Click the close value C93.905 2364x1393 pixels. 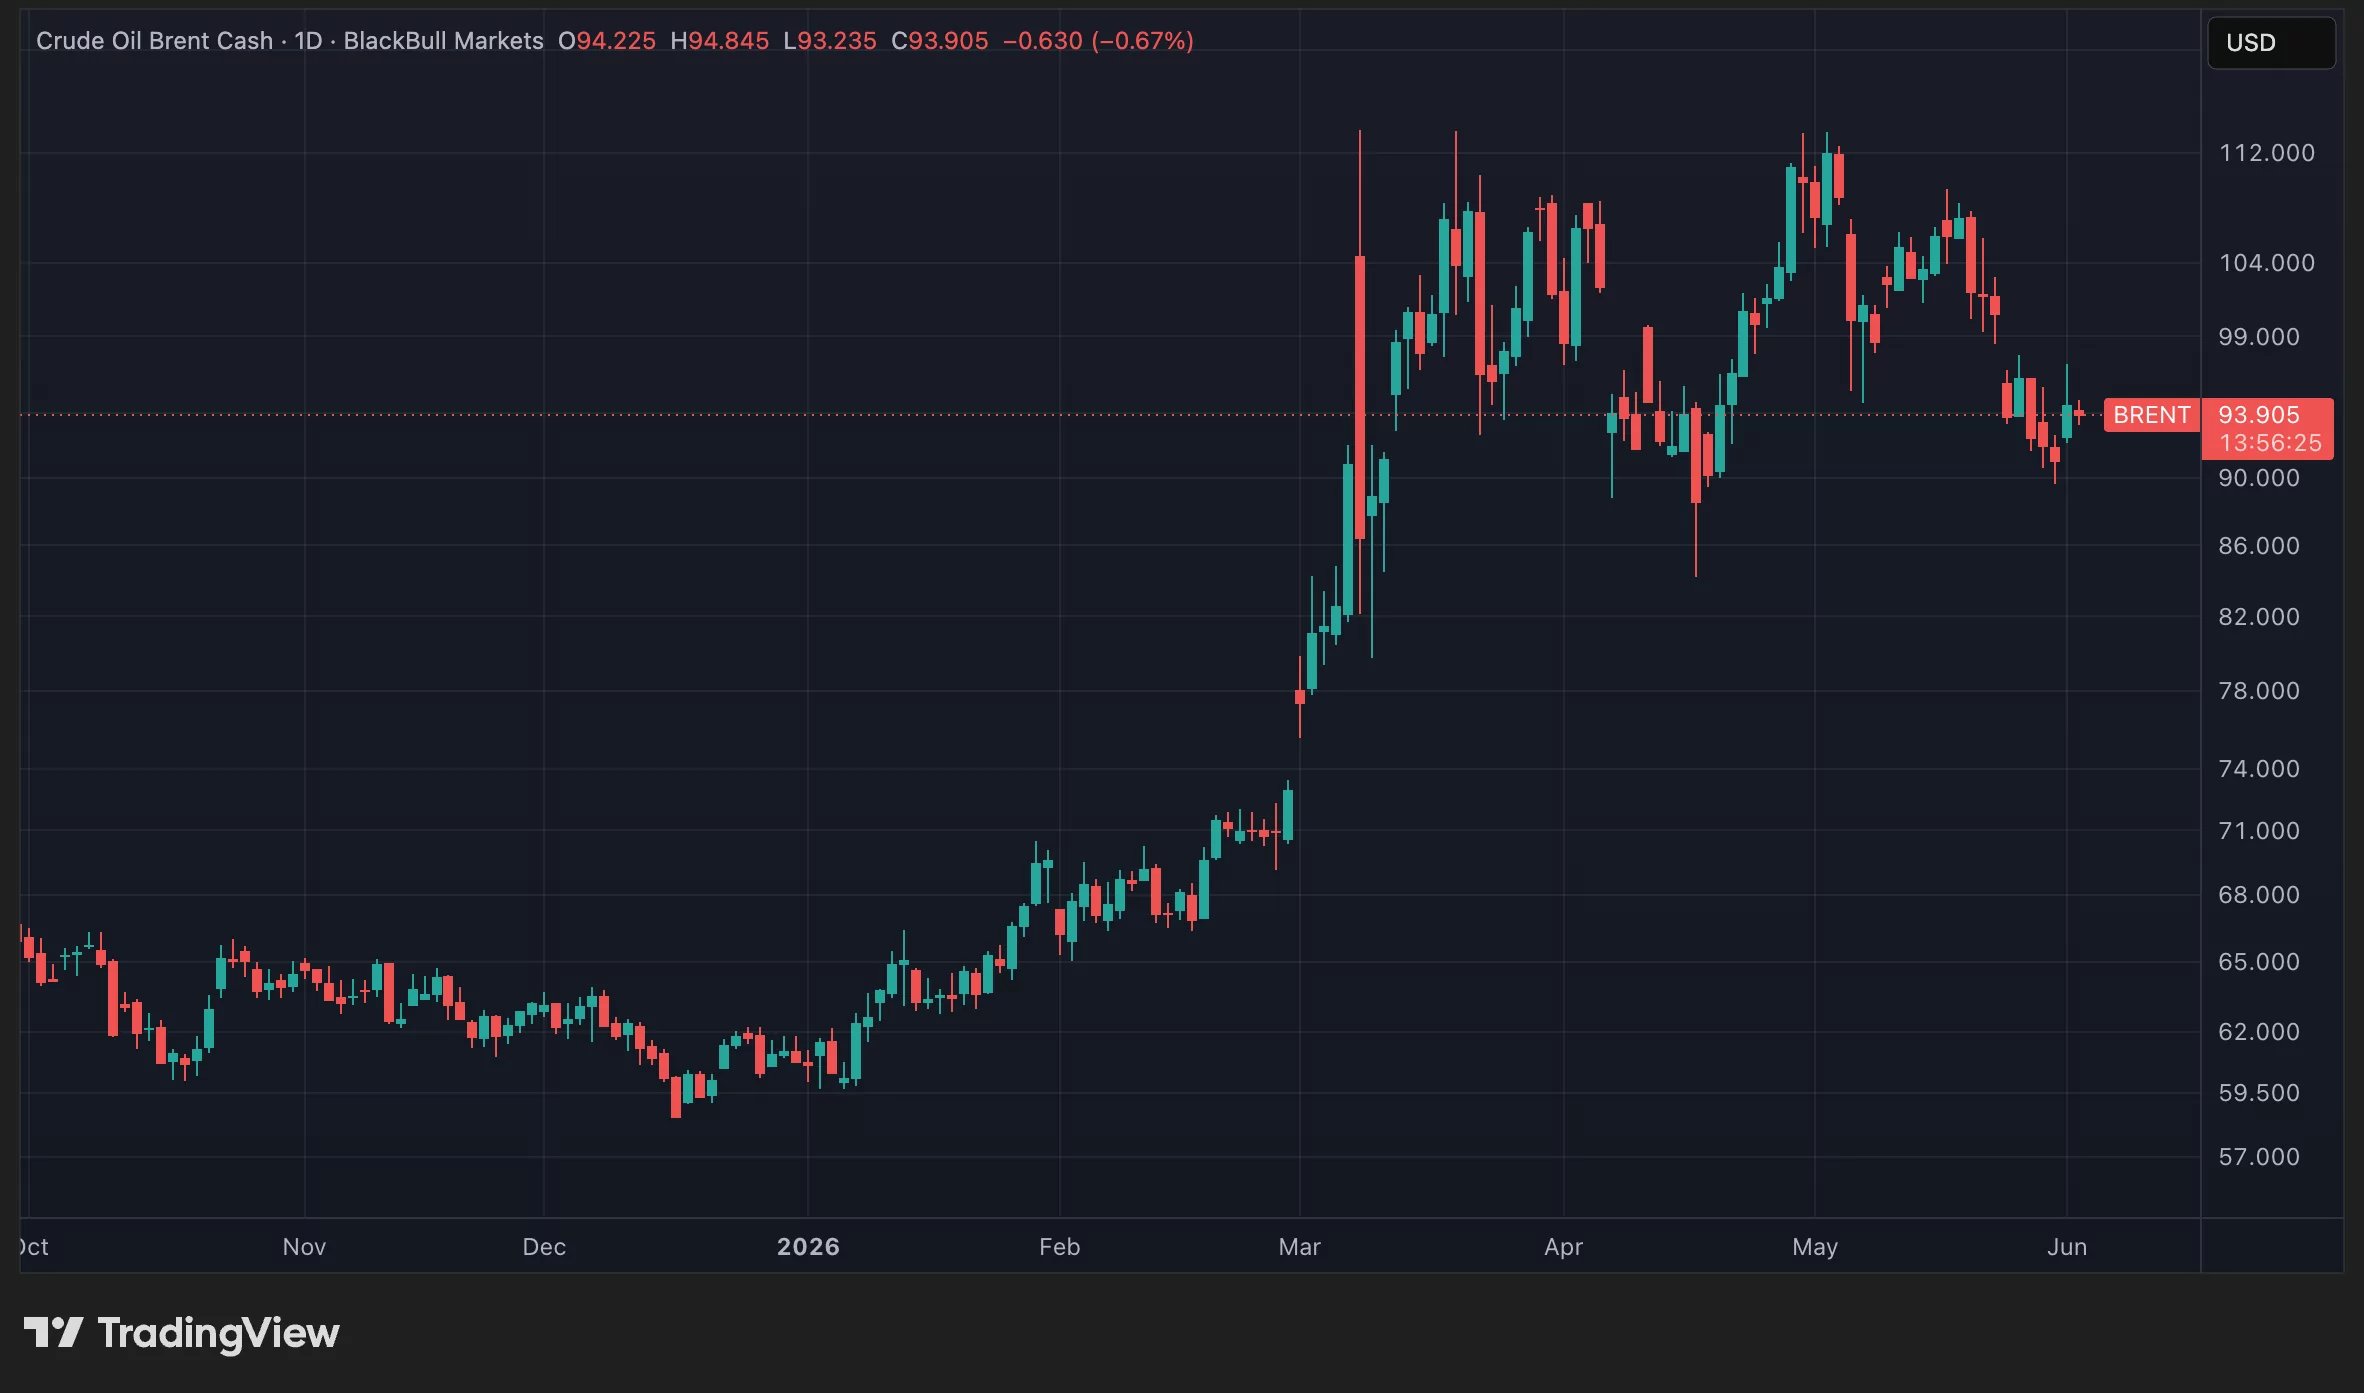939,41
